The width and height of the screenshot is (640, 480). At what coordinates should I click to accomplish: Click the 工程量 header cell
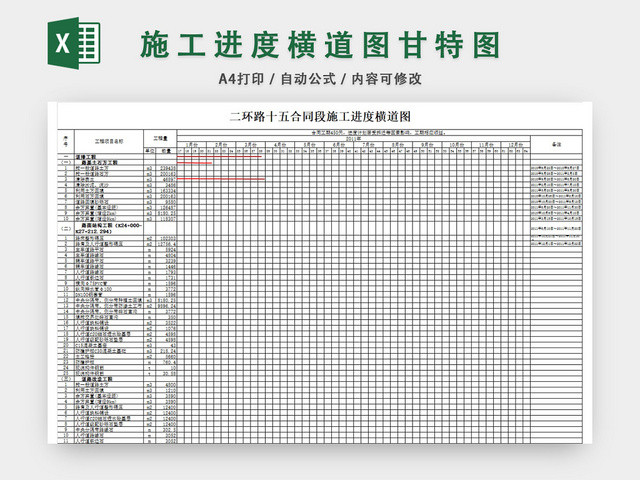160,139
